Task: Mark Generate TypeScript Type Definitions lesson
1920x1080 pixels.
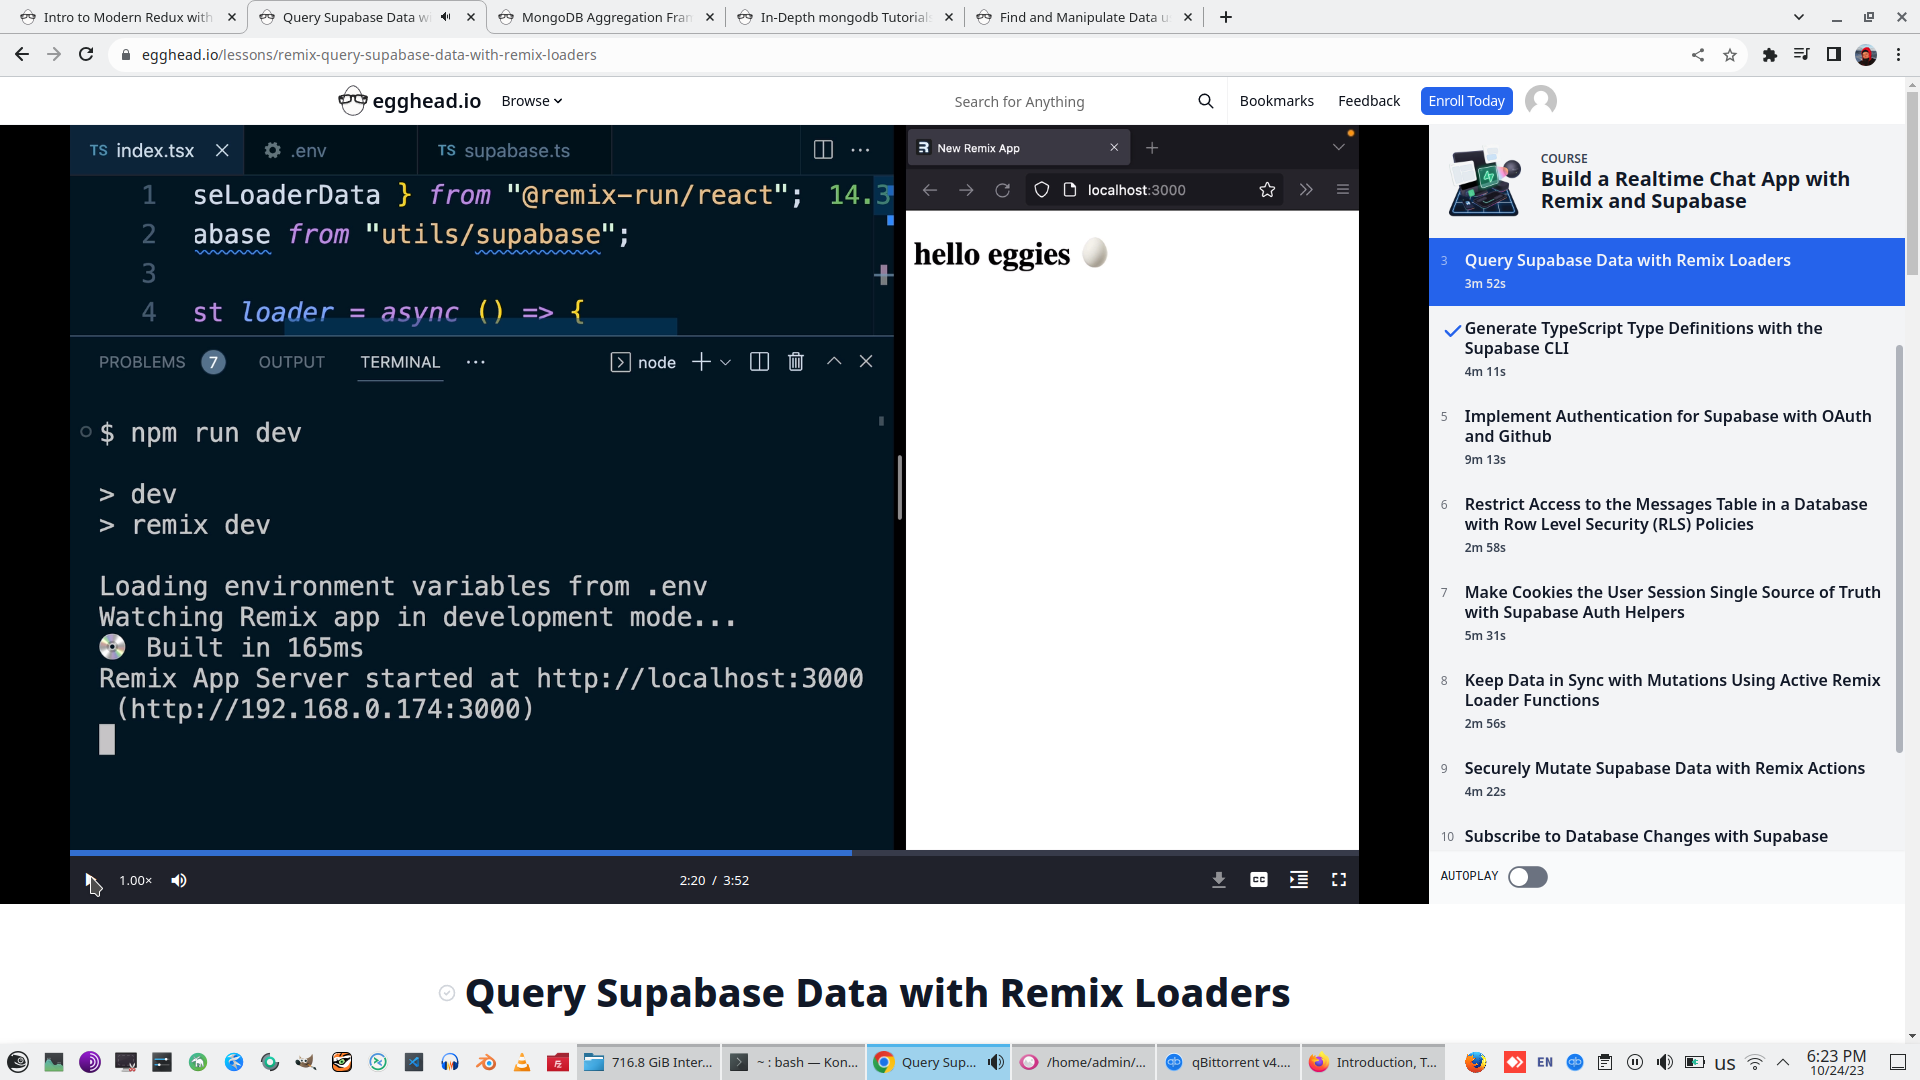Action: (1452, 331)
